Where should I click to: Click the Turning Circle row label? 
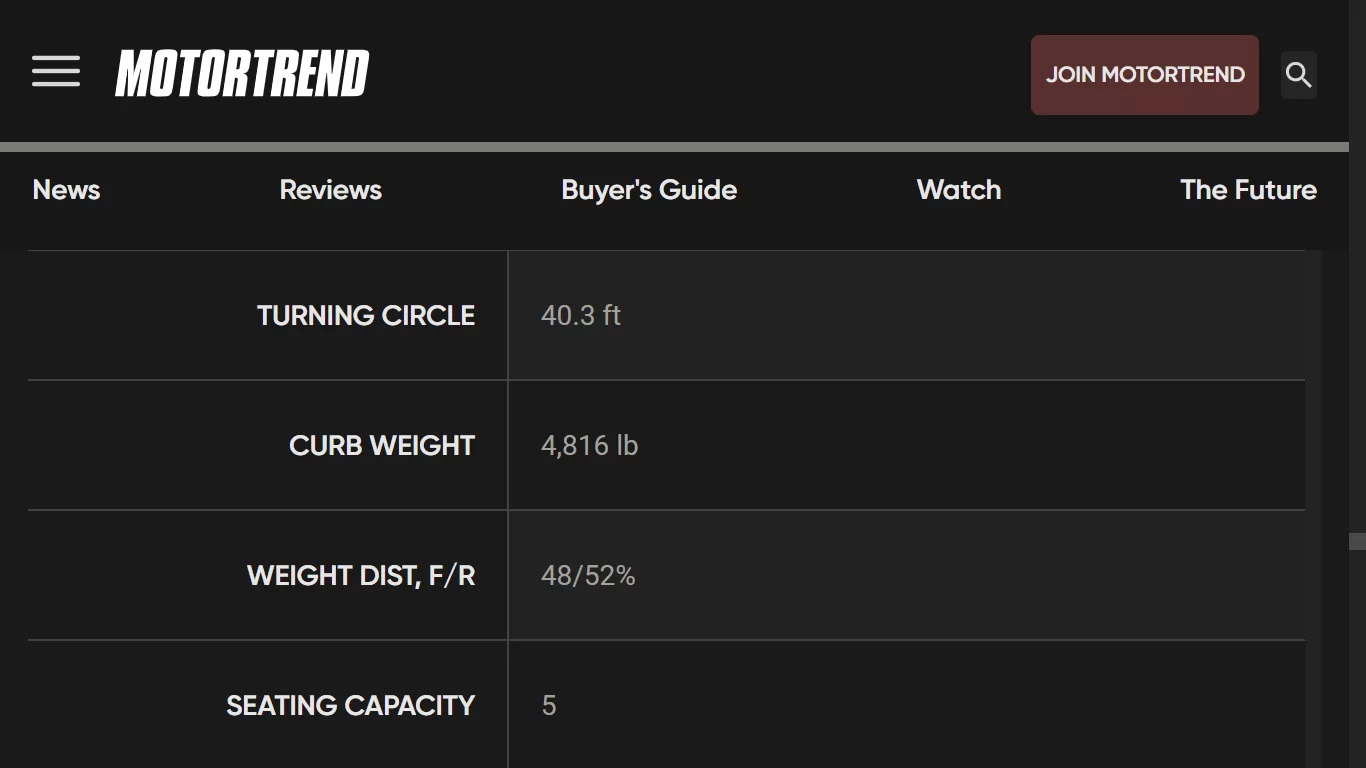click(x=366, y=316)
